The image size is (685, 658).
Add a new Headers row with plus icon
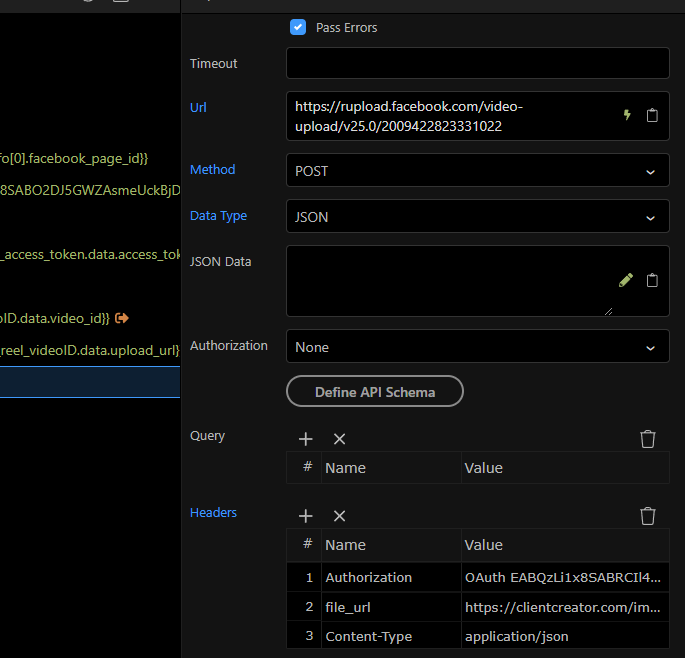click(306, 516)
